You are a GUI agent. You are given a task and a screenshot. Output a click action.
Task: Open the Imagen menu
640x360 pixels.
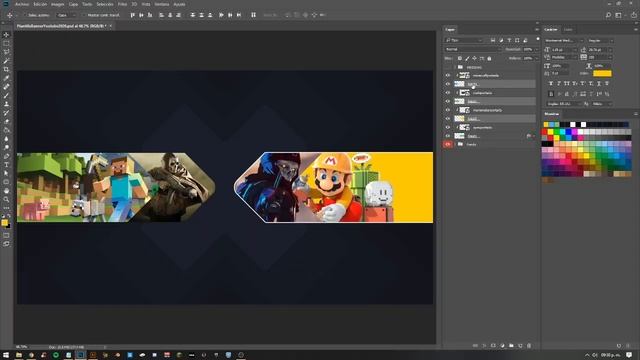pyautogui.click(x=58, y=4)
